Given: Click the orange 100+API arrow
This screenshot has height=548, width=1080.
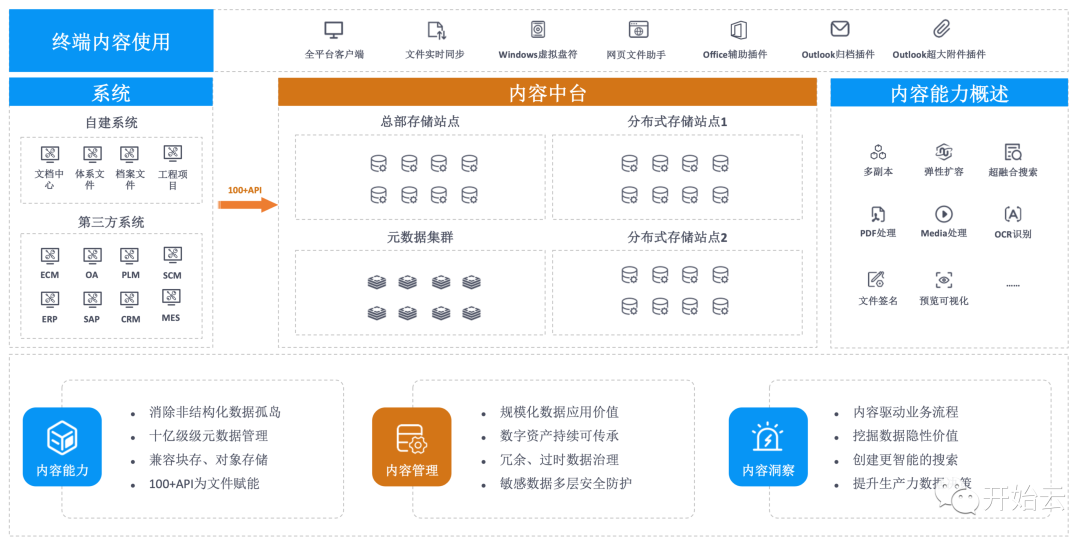Looking at the screenshot, I should 247,204.
